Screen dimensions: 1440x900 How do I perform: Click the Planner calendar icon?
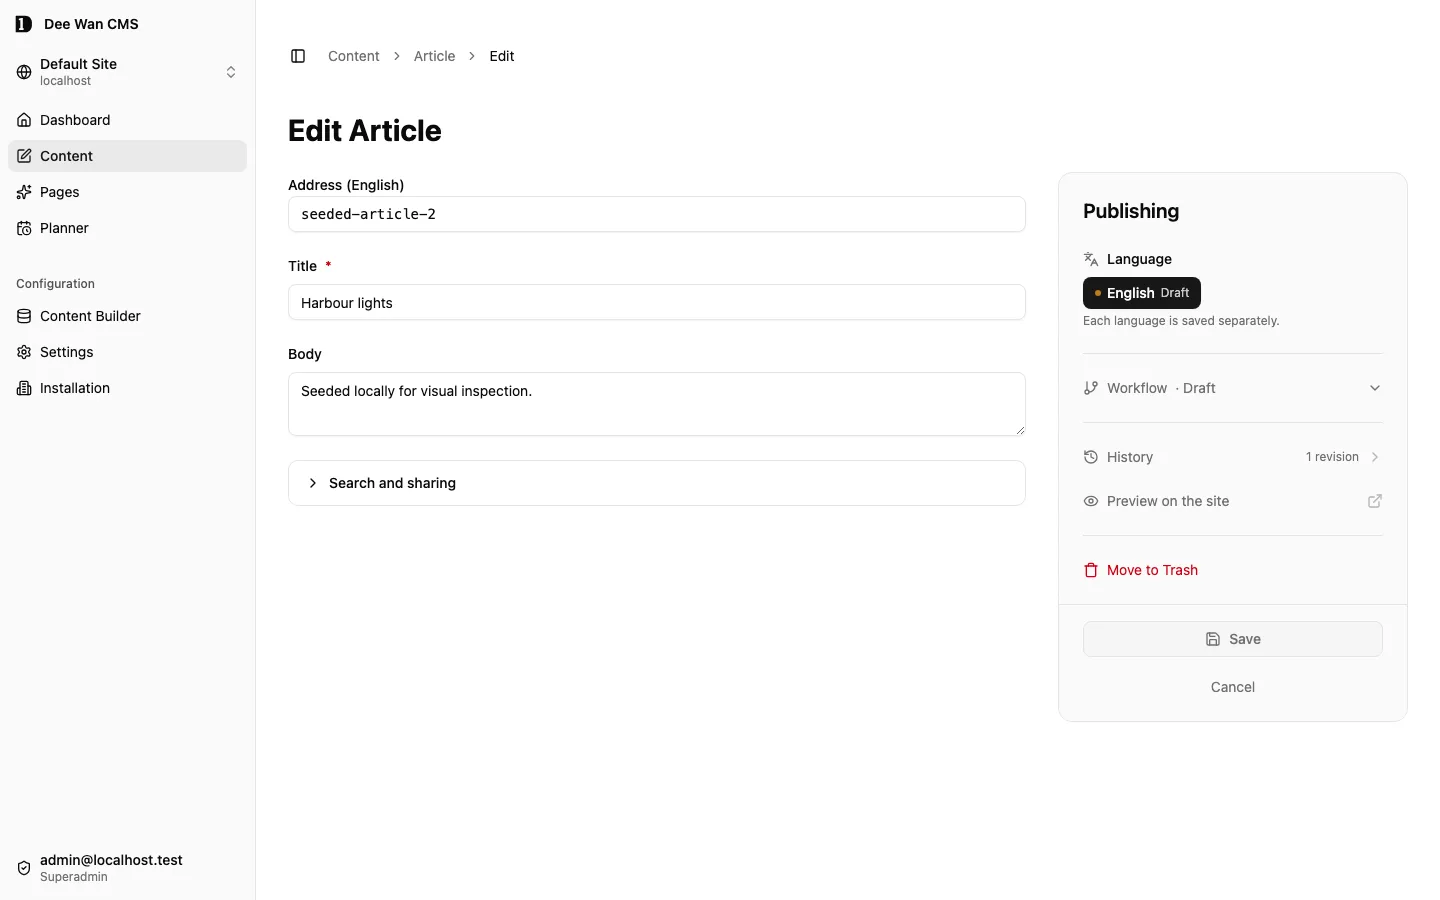pyautogui.click(x=24, y=228)
